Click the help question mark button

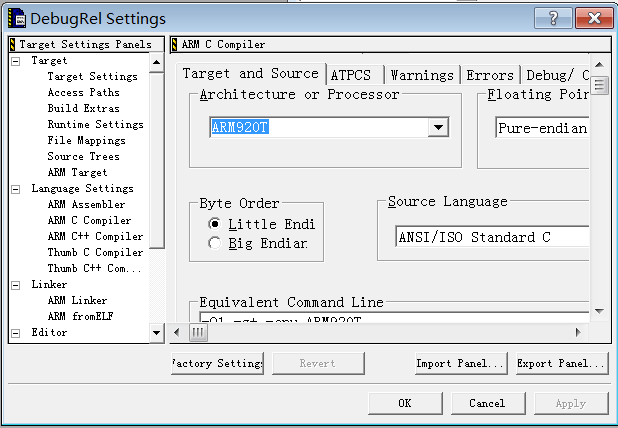click(x=553, y=18)
